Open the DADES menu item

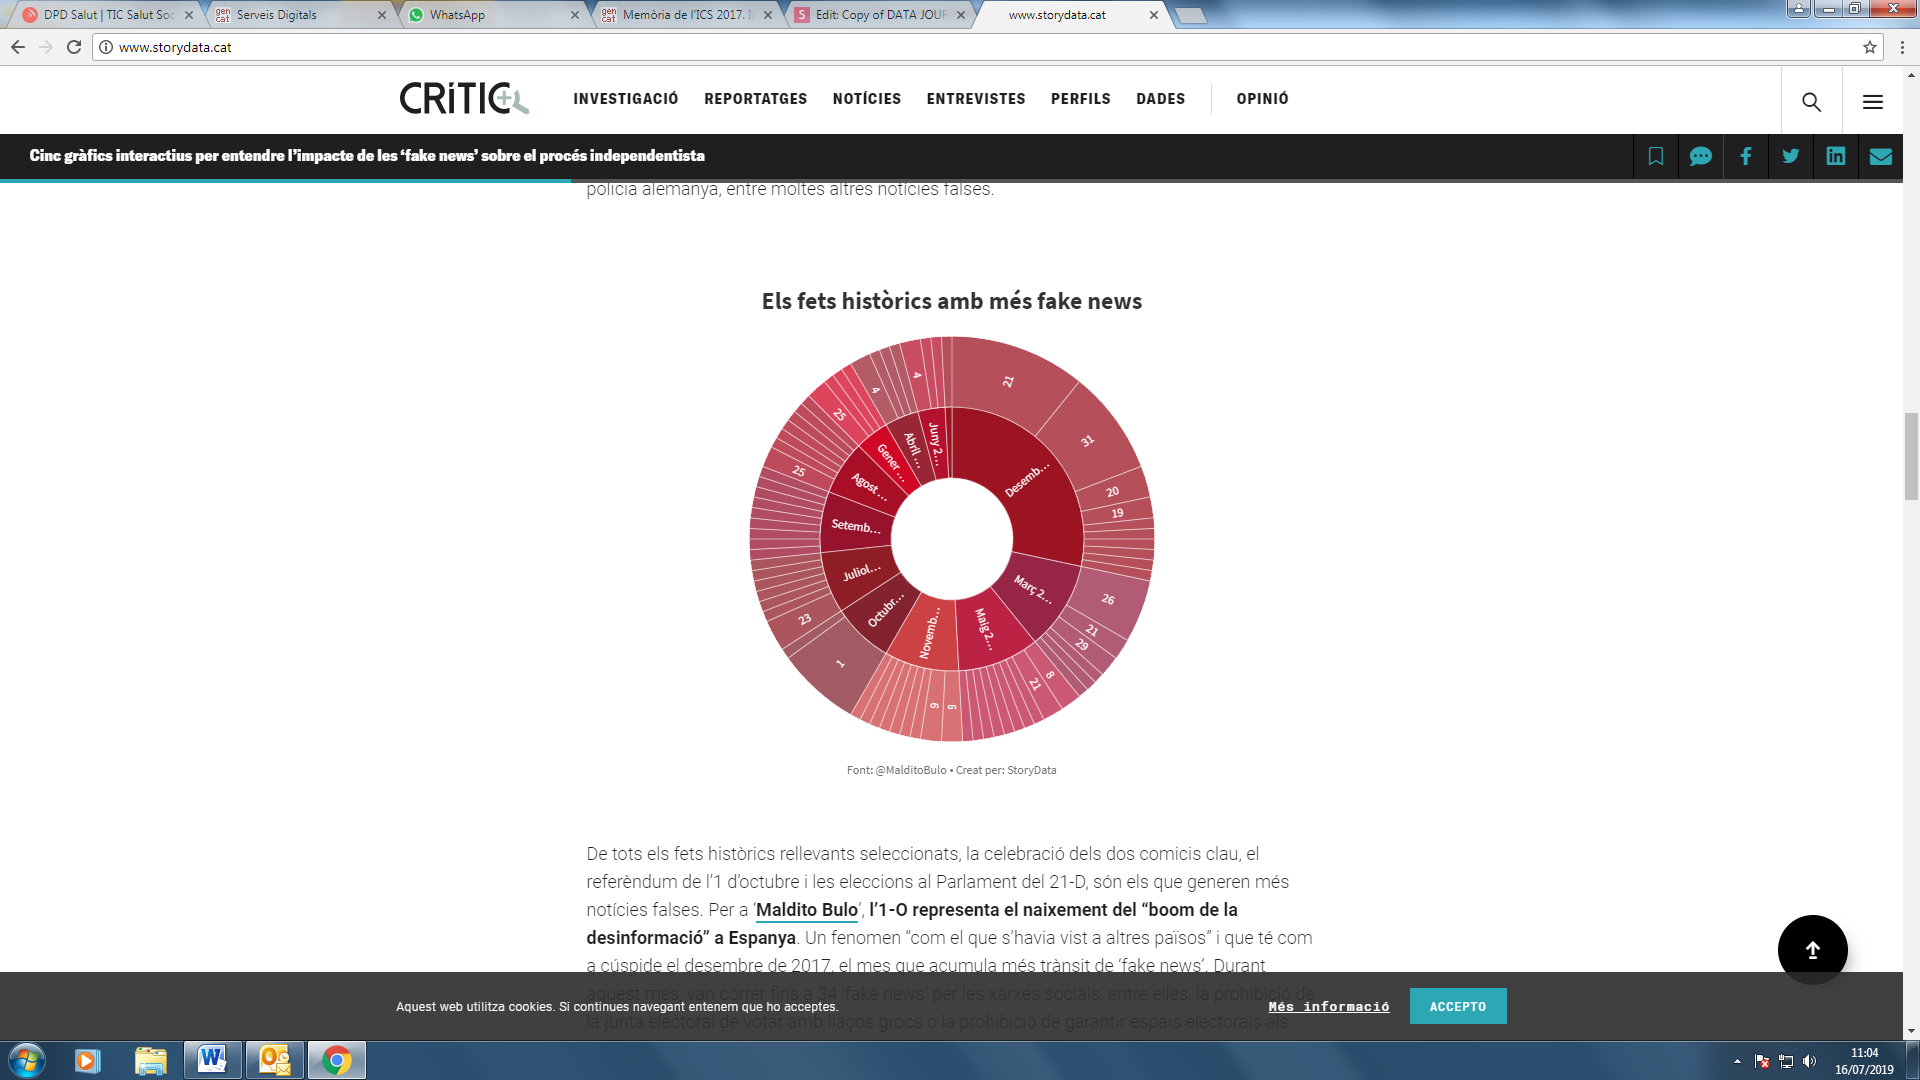click(1160, 99)
